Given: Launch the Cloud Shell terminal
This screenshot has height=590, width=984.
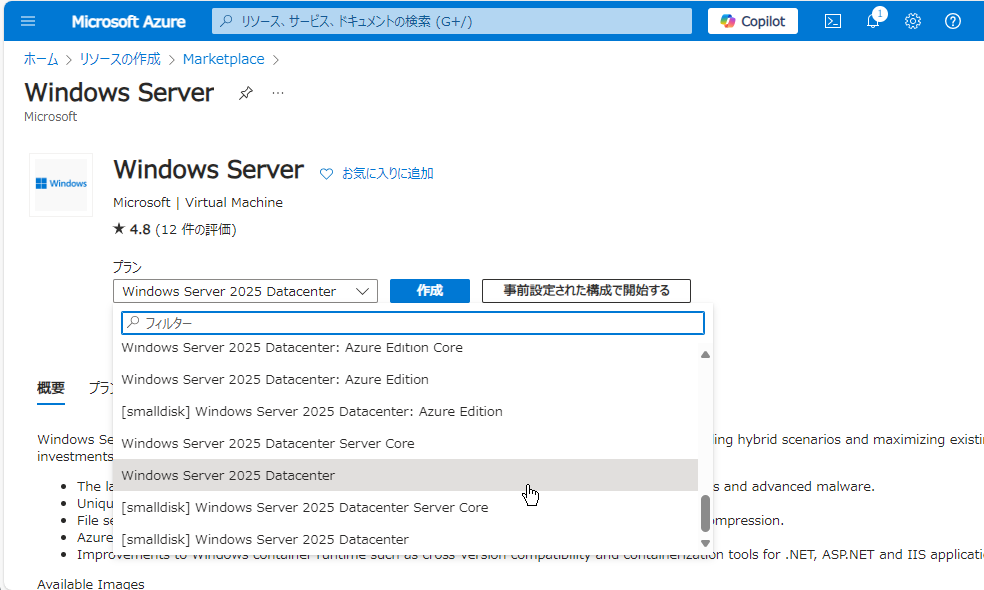Looking at the screenshot, I should (832, 20).
